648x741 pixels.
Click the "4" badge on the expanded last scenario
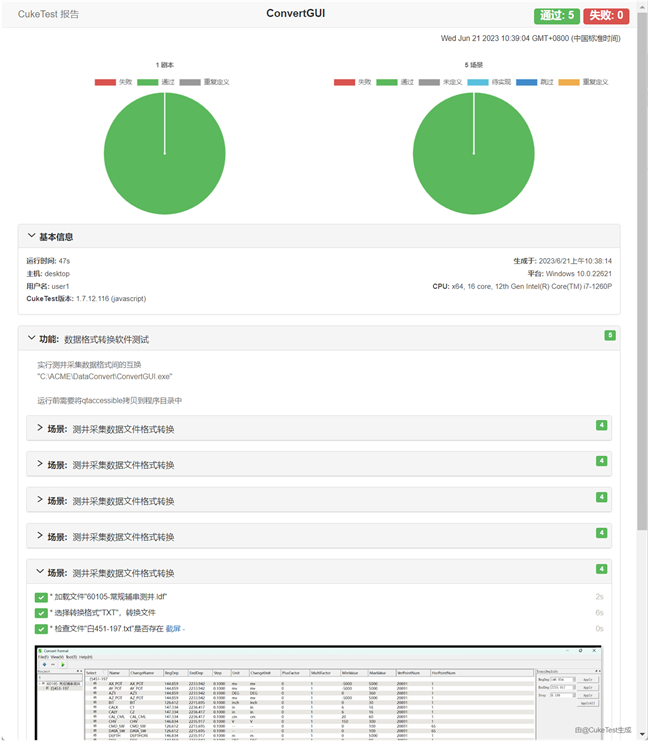pos(601,569)
